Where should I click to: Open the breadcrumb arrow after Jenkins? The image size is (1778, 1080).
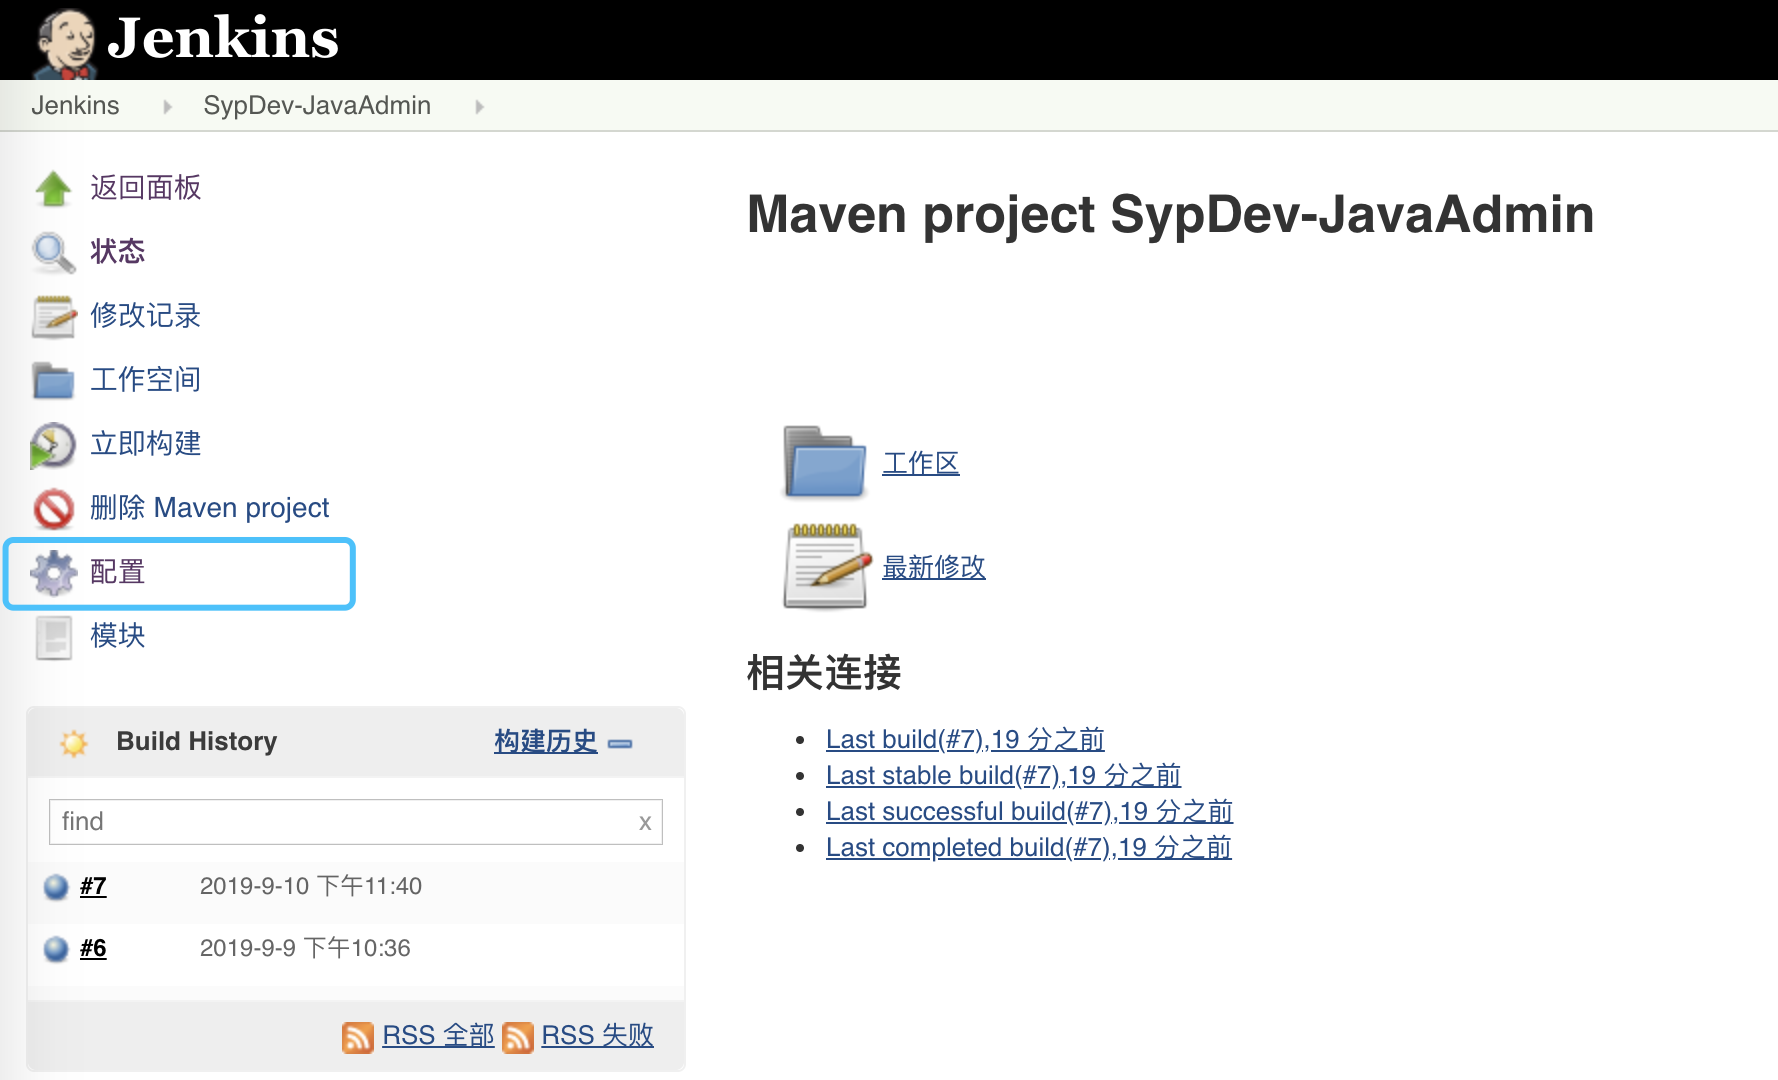coord(167,106)
